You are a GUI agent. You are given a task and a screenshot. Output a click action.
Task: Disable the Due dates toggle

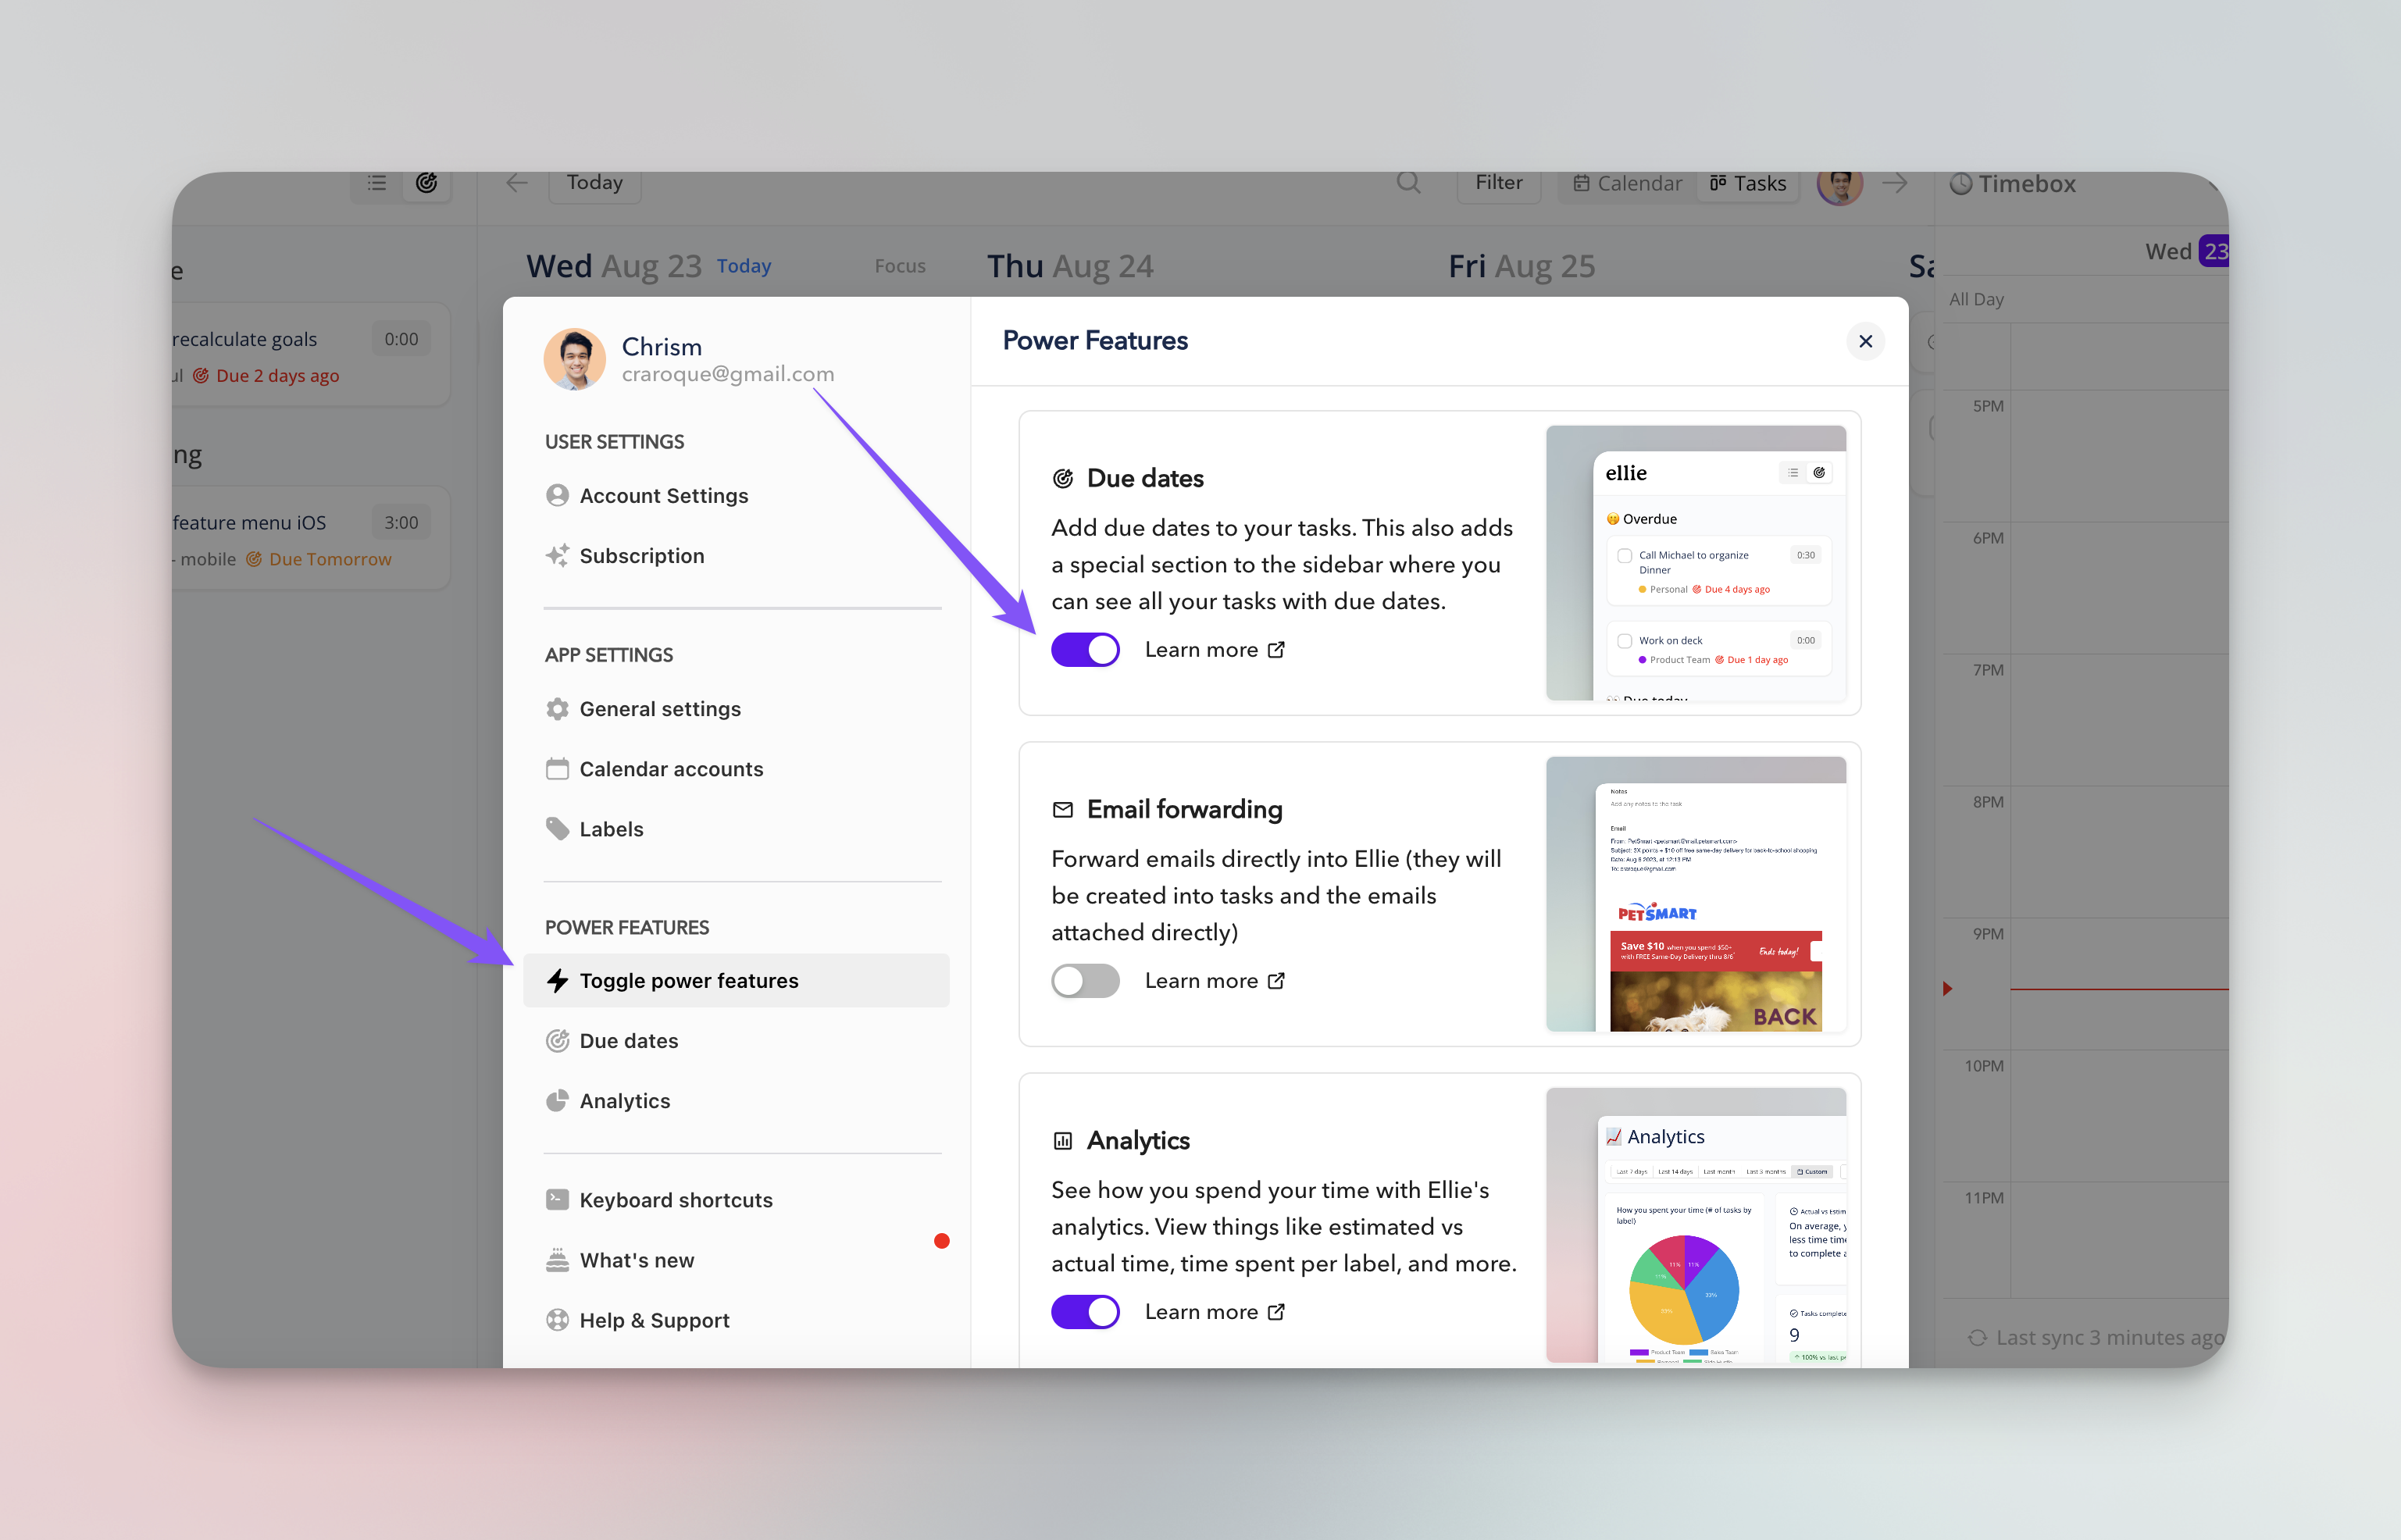tap(1085, 650)
